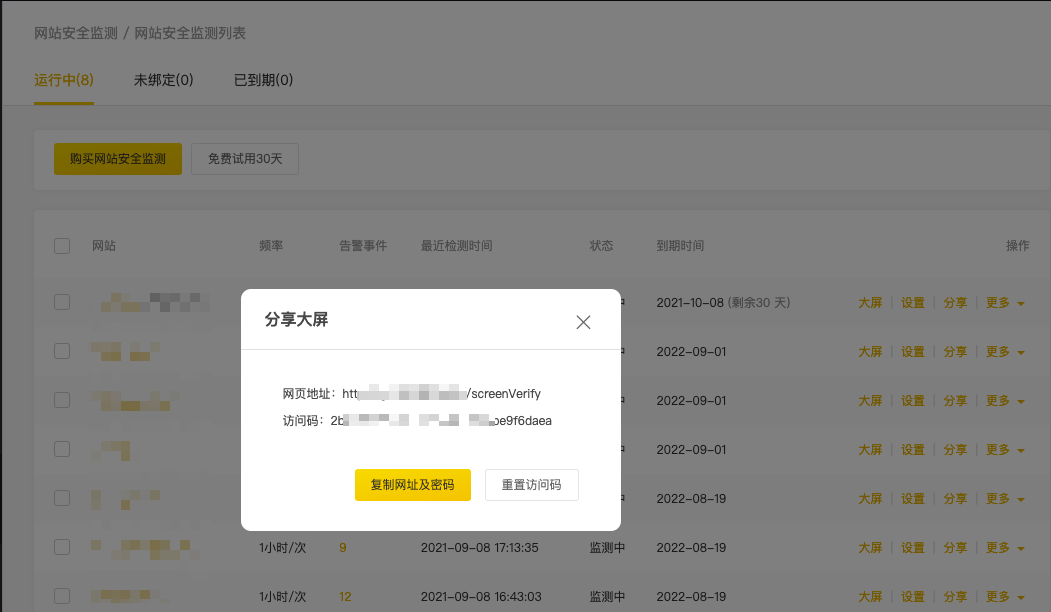Click the 复制网址及密码 button
This screenshot has width=1051, height=612.
click(x=412, y=484)
